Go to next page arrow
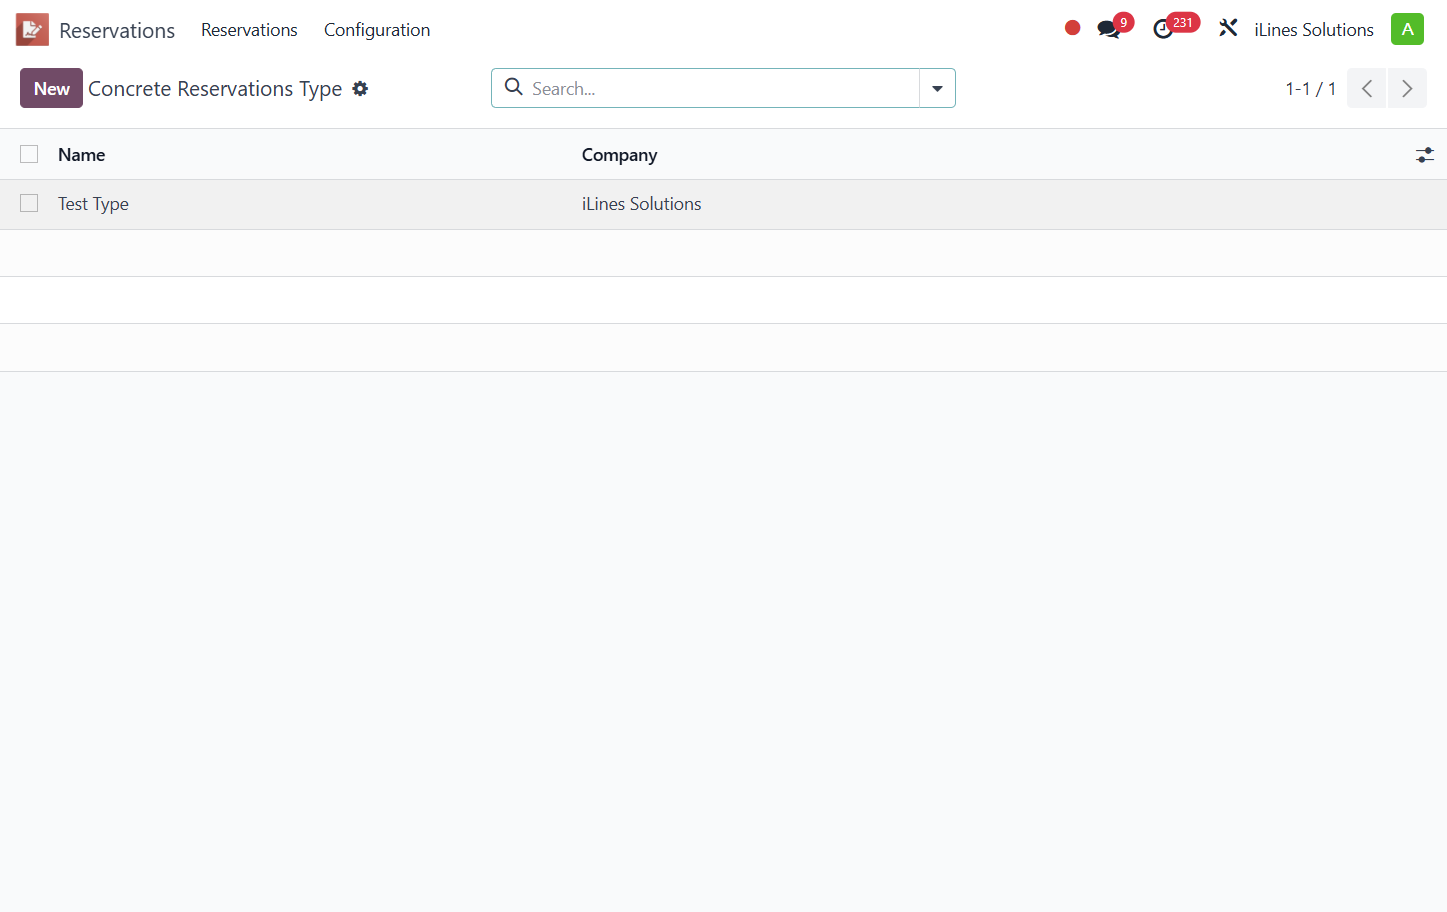This screenshot has width=1447, height=912. point(1407,88)
